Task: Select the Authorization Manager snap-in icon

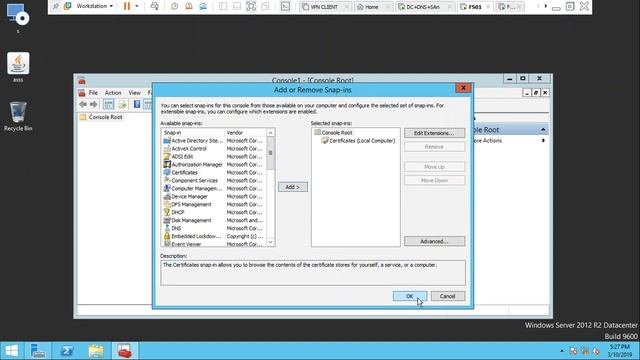Action: (x=167, y=164)
